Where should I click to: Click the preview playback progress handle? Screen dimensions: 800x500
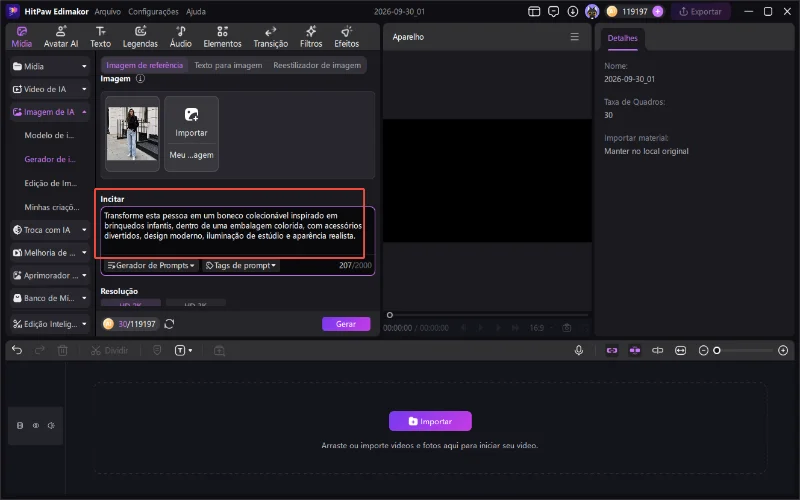click(x=390, y=315)
